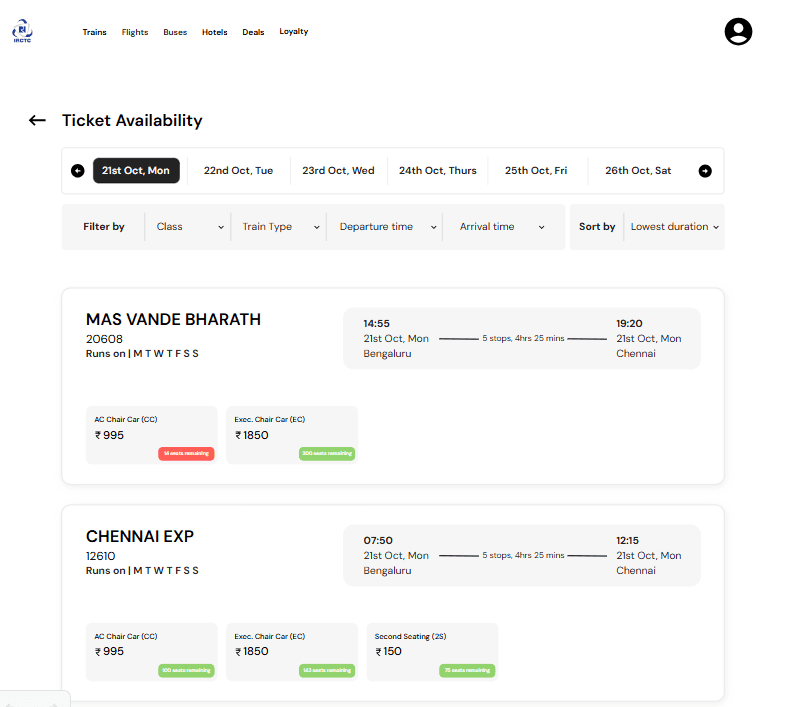Expand the Departure time filter dropdown
This screenshot has height=707, width=786.
[387, 227]
